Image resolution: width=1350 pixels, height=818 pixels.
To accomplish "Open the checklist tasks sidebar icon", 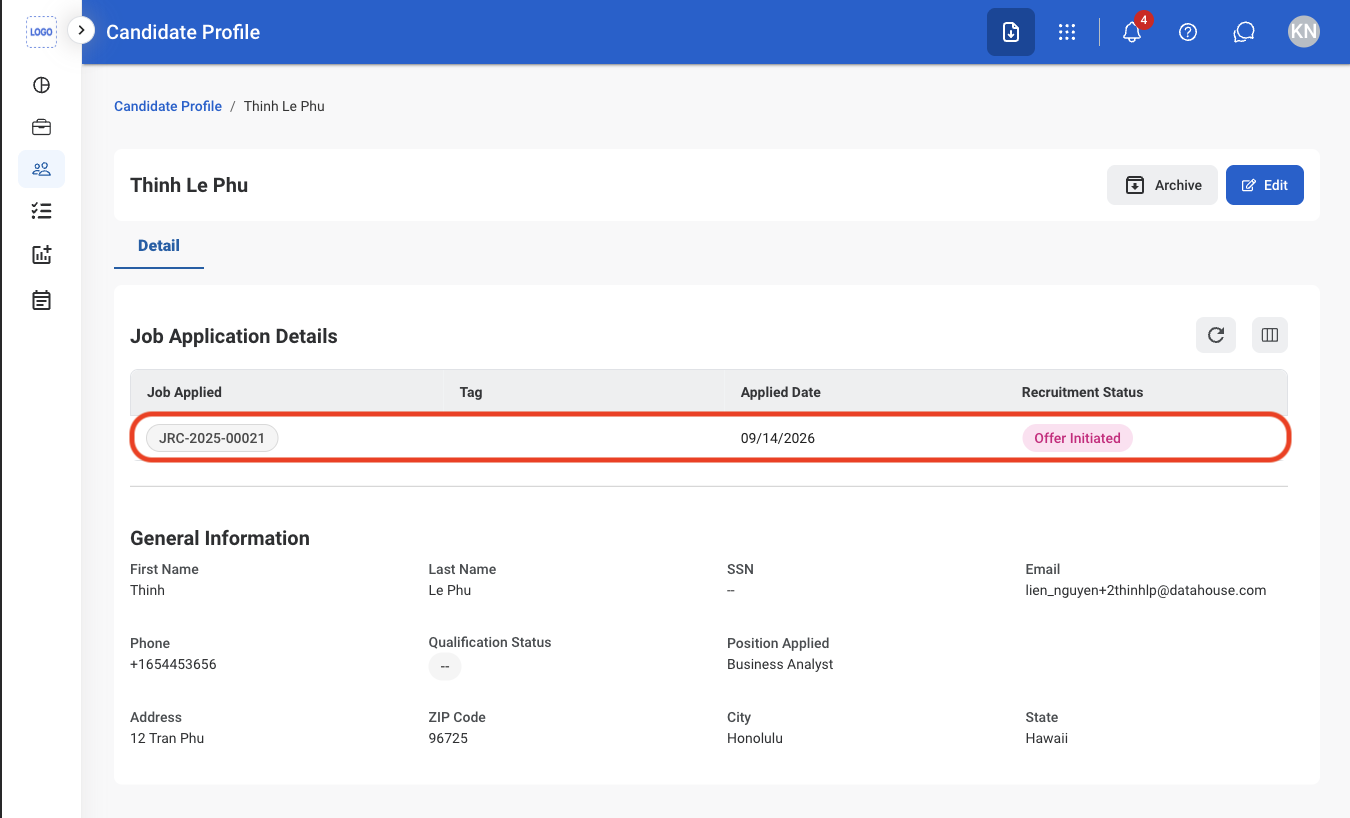I will pos(41,211).
